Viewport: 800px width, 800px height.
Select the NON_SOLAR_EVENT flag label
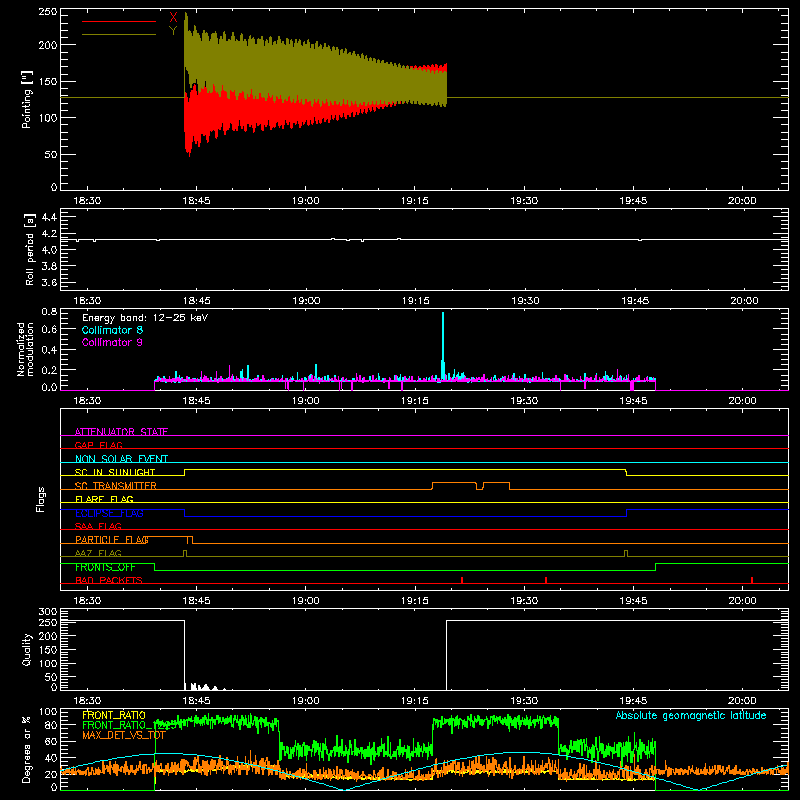121,459
